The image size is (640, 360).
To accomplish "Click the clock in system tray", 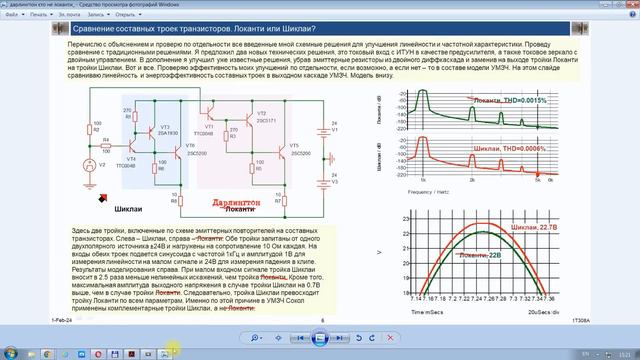I will (x=624, y=354).
